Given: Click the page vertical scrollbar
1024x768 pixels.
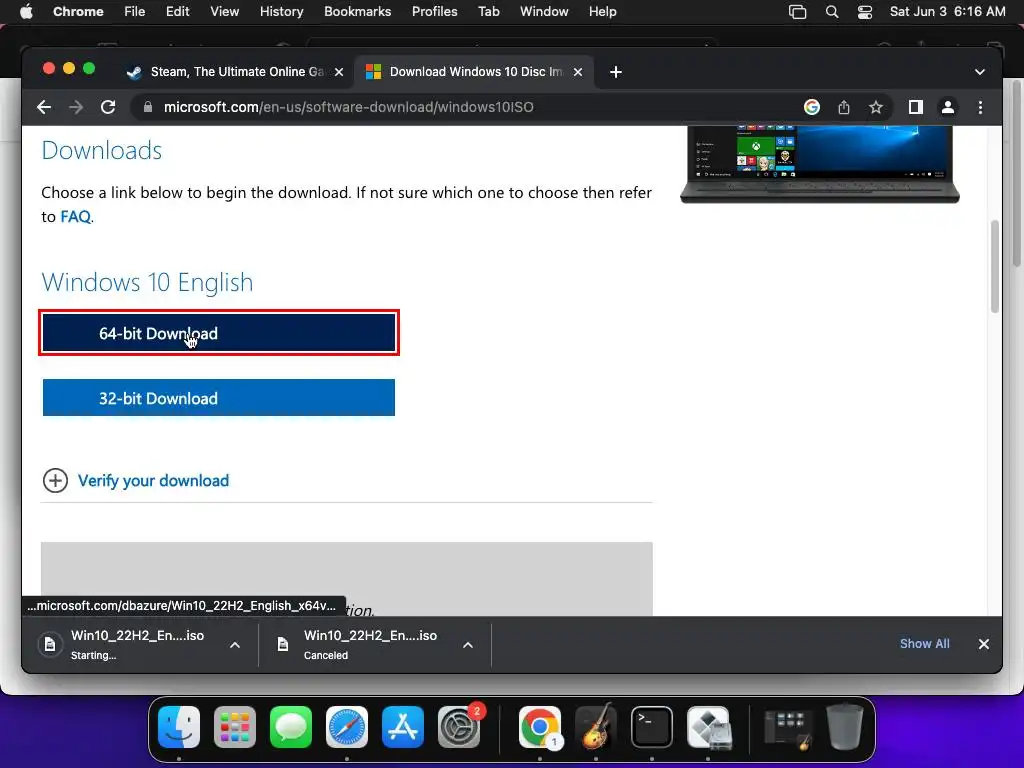Looking at the screenshot, I should [995, 267].
